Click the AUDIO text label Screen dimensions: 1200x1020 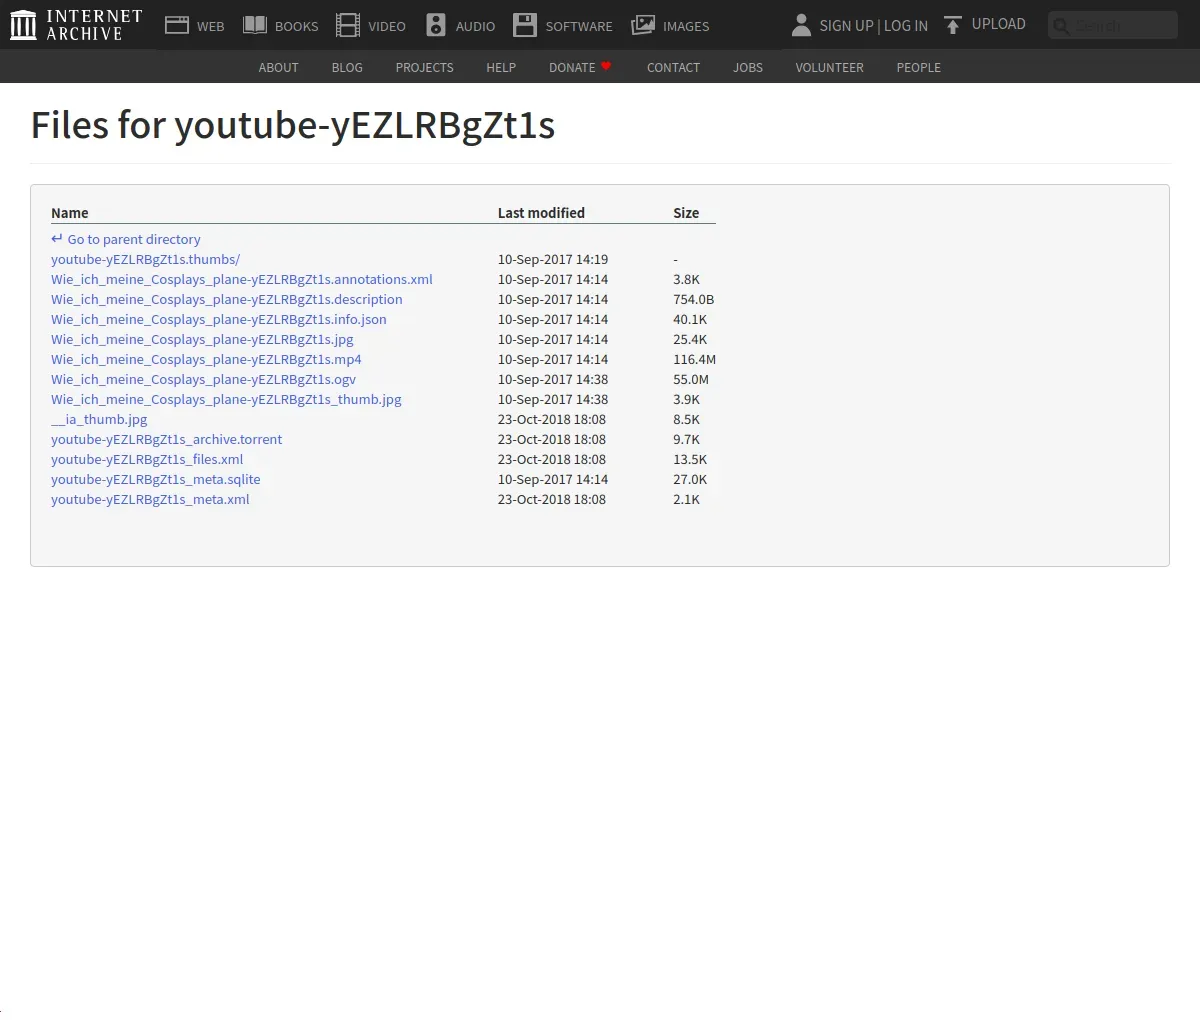[x=475, y=26]
